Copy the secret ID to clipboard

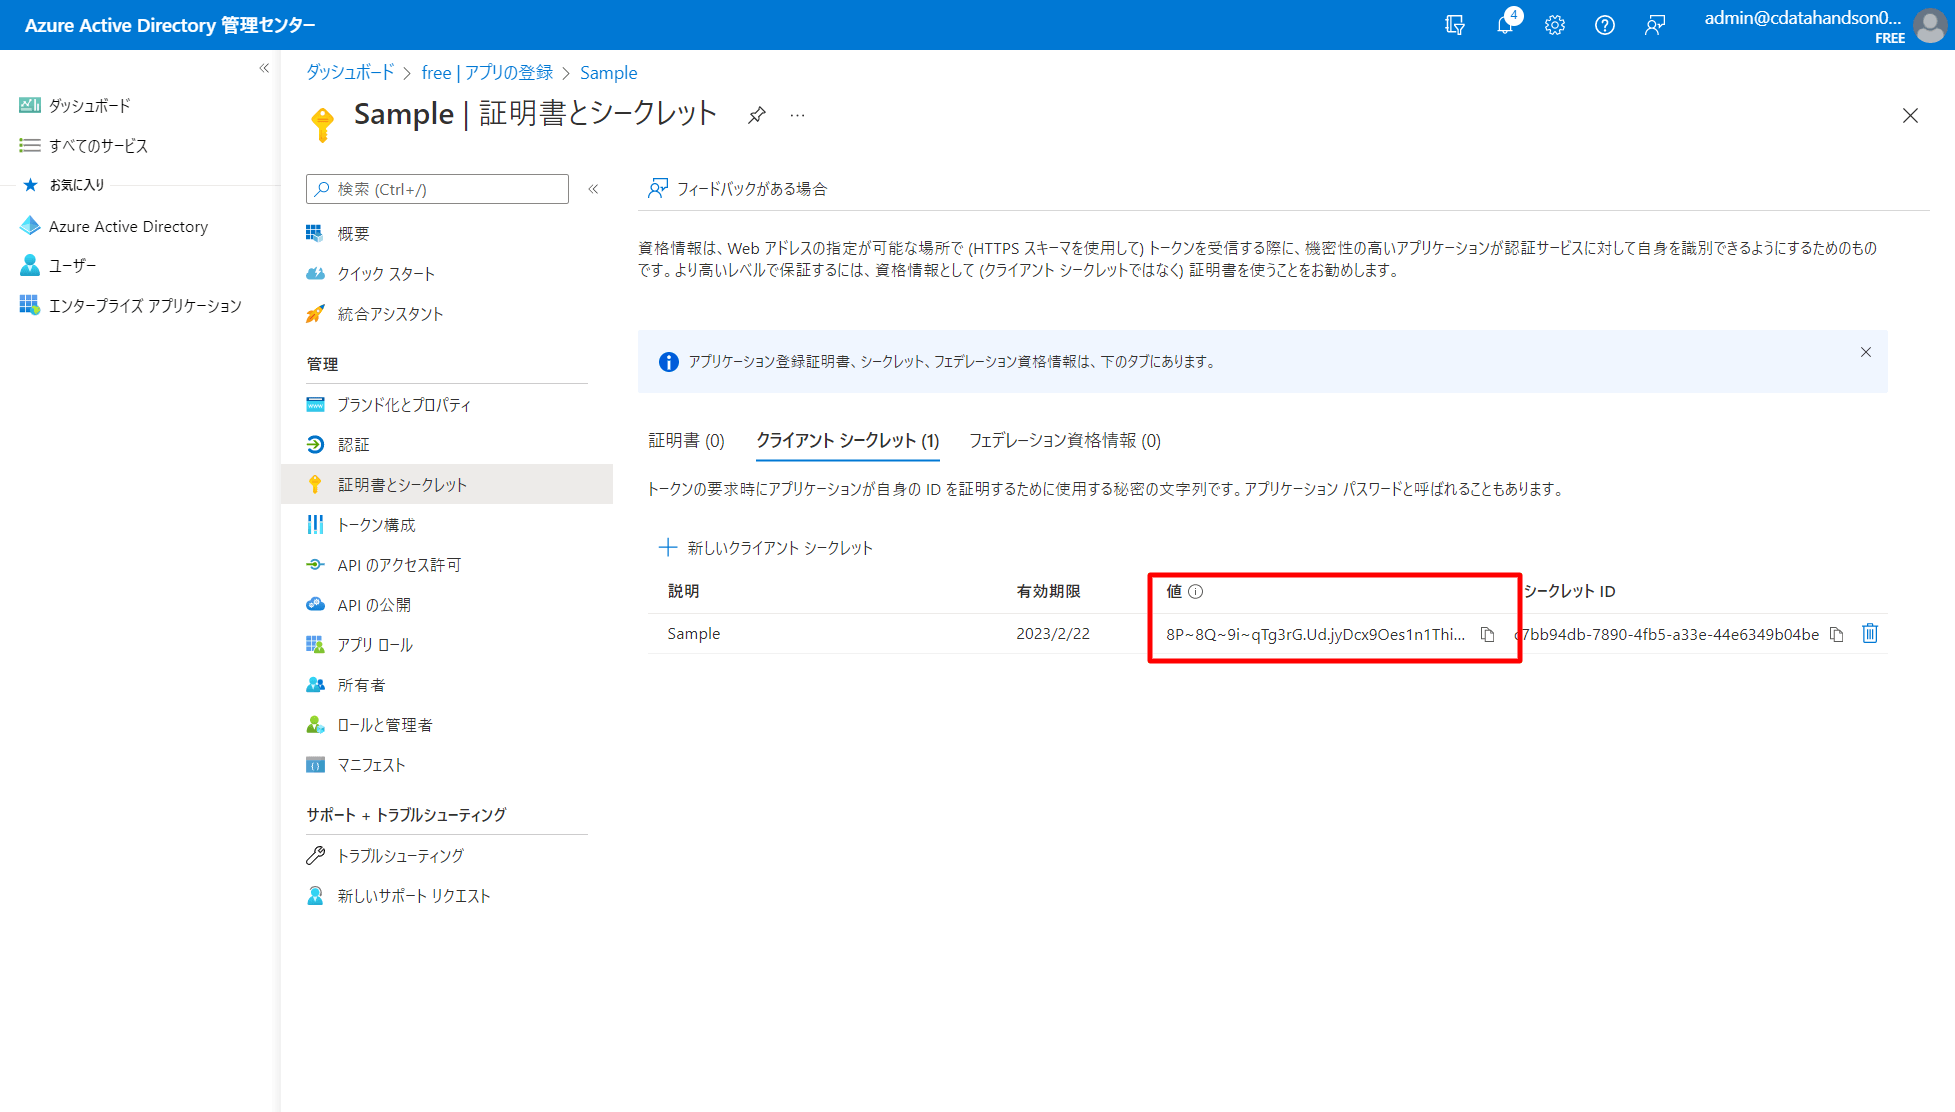(1836, 634)
